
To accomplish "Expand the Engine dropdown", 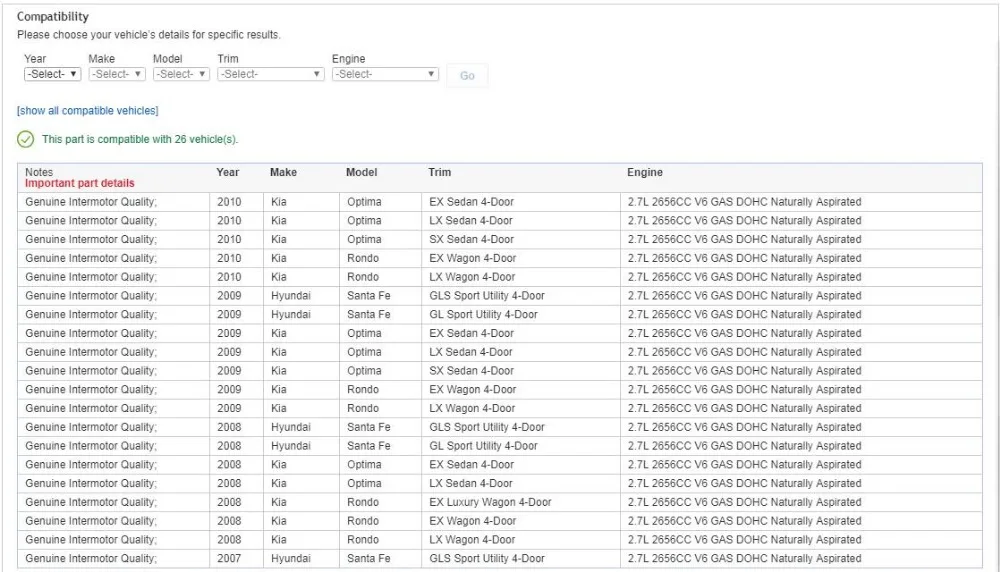I will [x=385, y=74].
